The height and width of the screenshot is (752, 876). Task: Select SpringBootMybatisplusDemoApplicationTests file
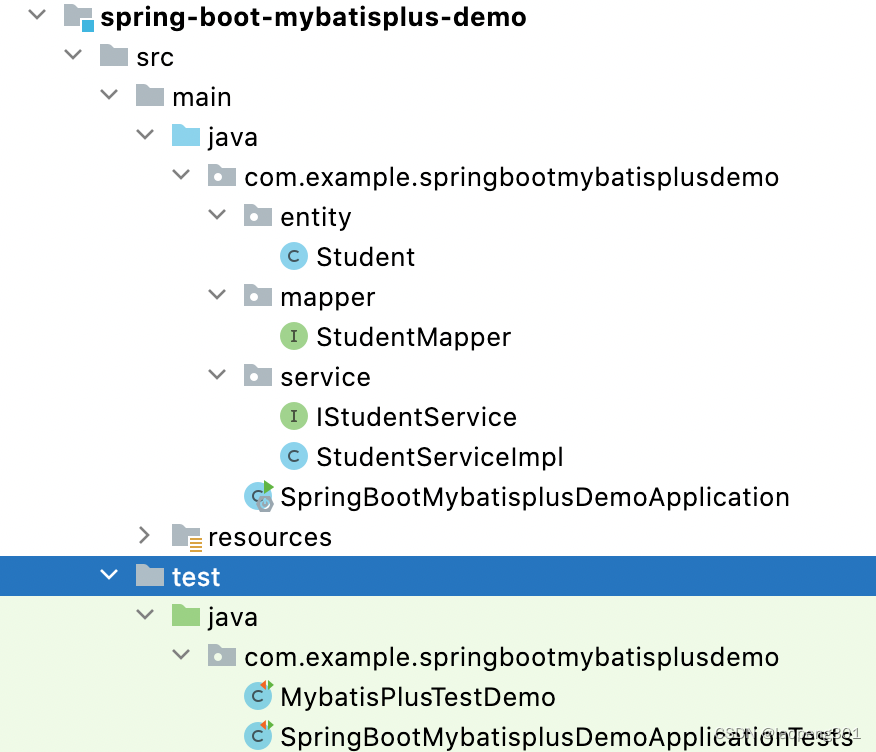pyautogui.click(x=560, y=736)
